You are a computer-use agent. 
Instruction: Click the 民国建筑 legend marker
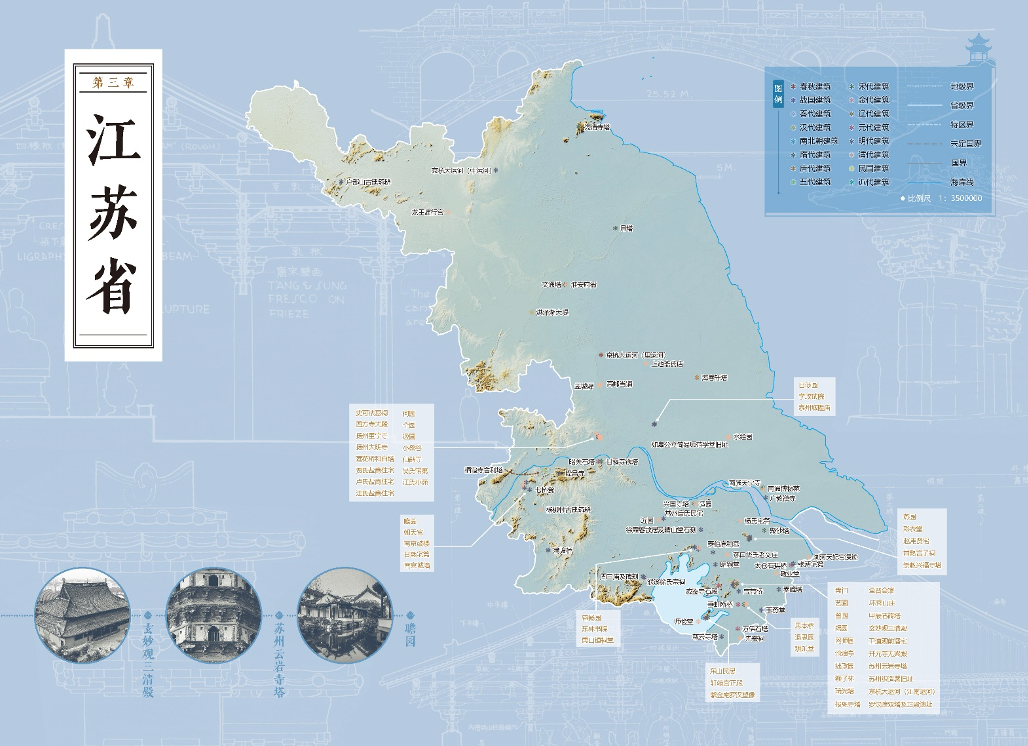click(x=852, y=168)
